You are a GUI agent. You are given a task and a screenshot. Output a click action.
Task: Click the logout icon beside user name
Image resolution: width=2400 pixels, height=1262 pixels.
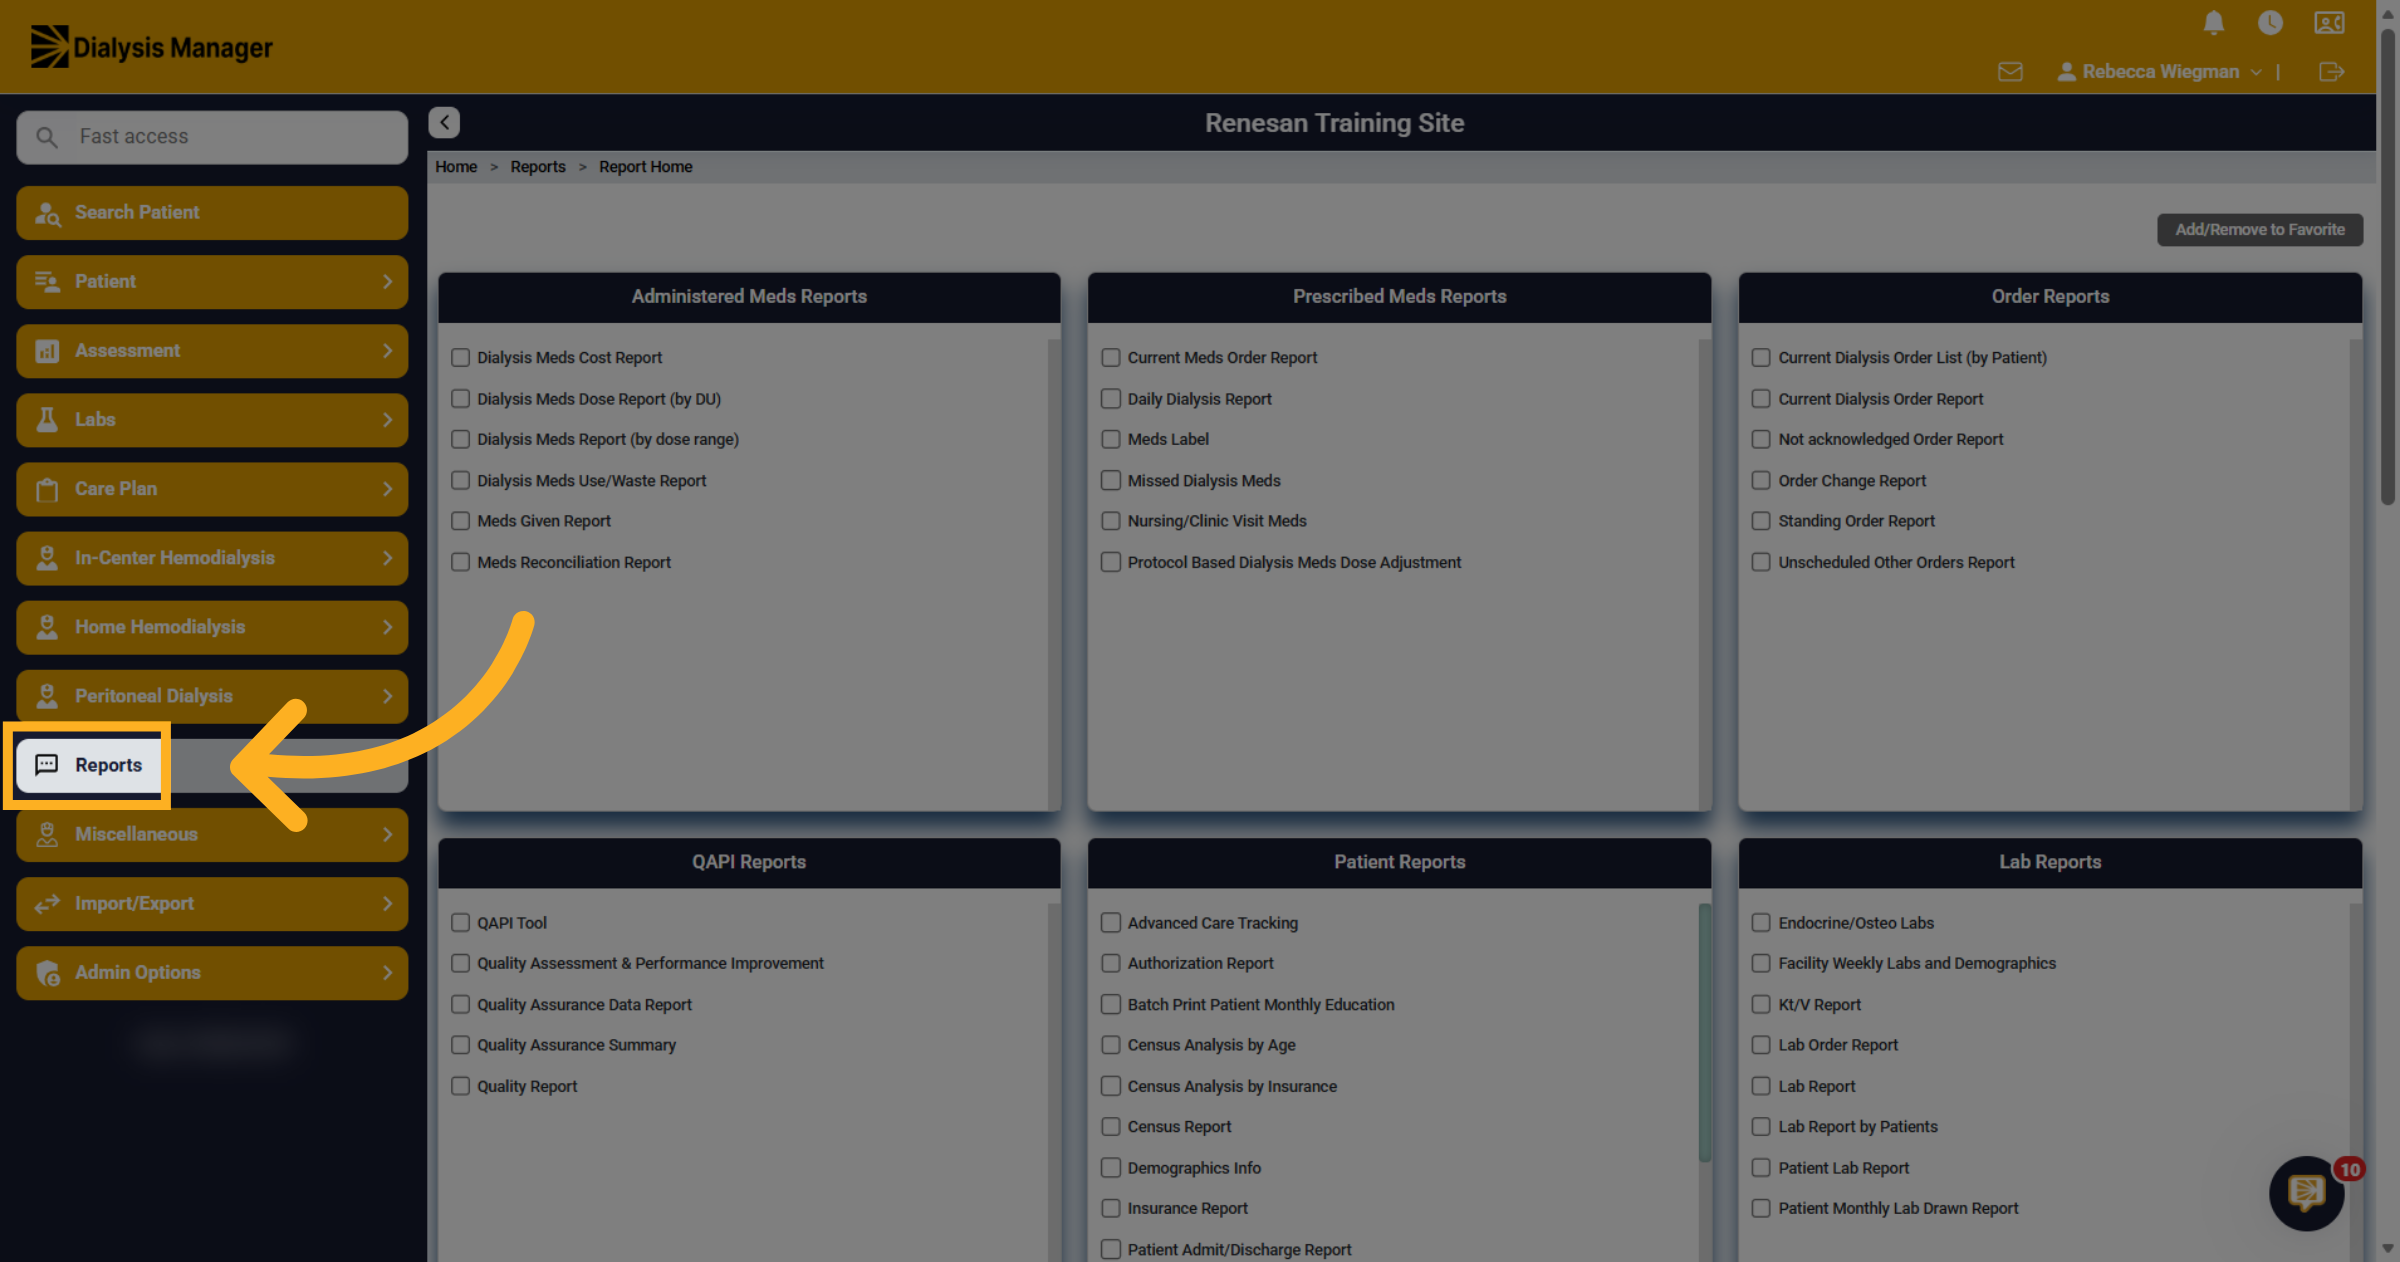(x=2331, y=72)
